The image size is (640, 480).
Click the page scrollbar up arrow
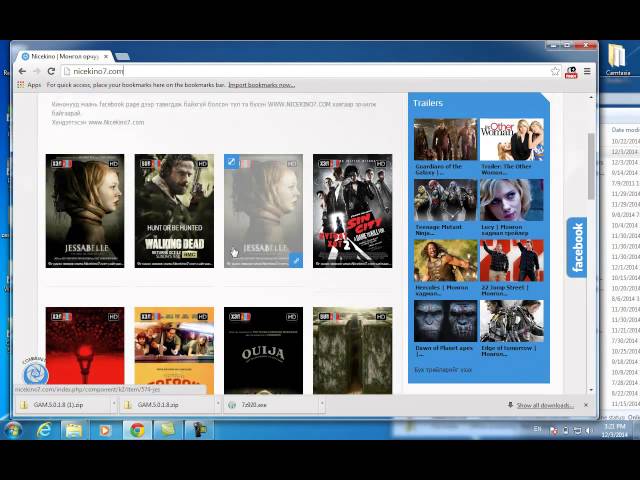(x=591, y=98)
